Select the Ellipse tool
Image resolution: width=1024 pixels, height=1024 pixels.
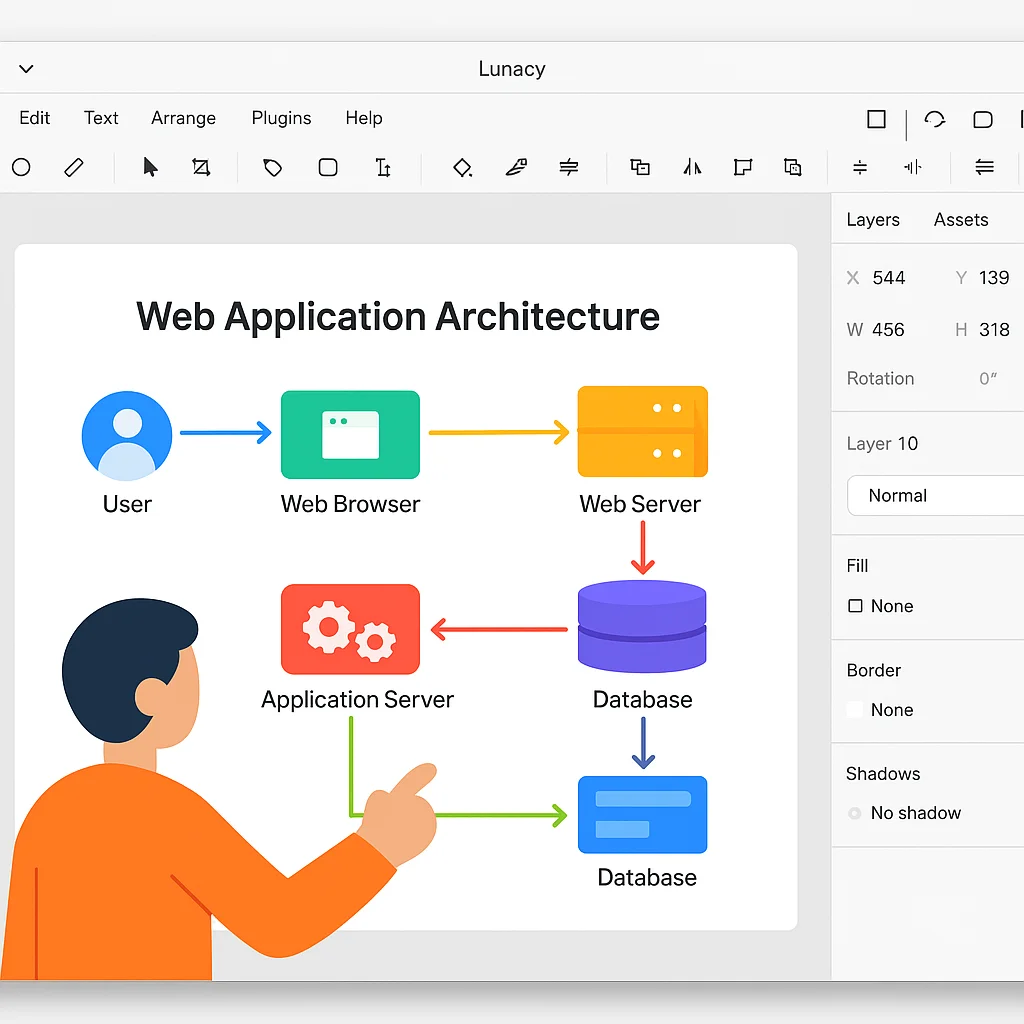(21, 167)
